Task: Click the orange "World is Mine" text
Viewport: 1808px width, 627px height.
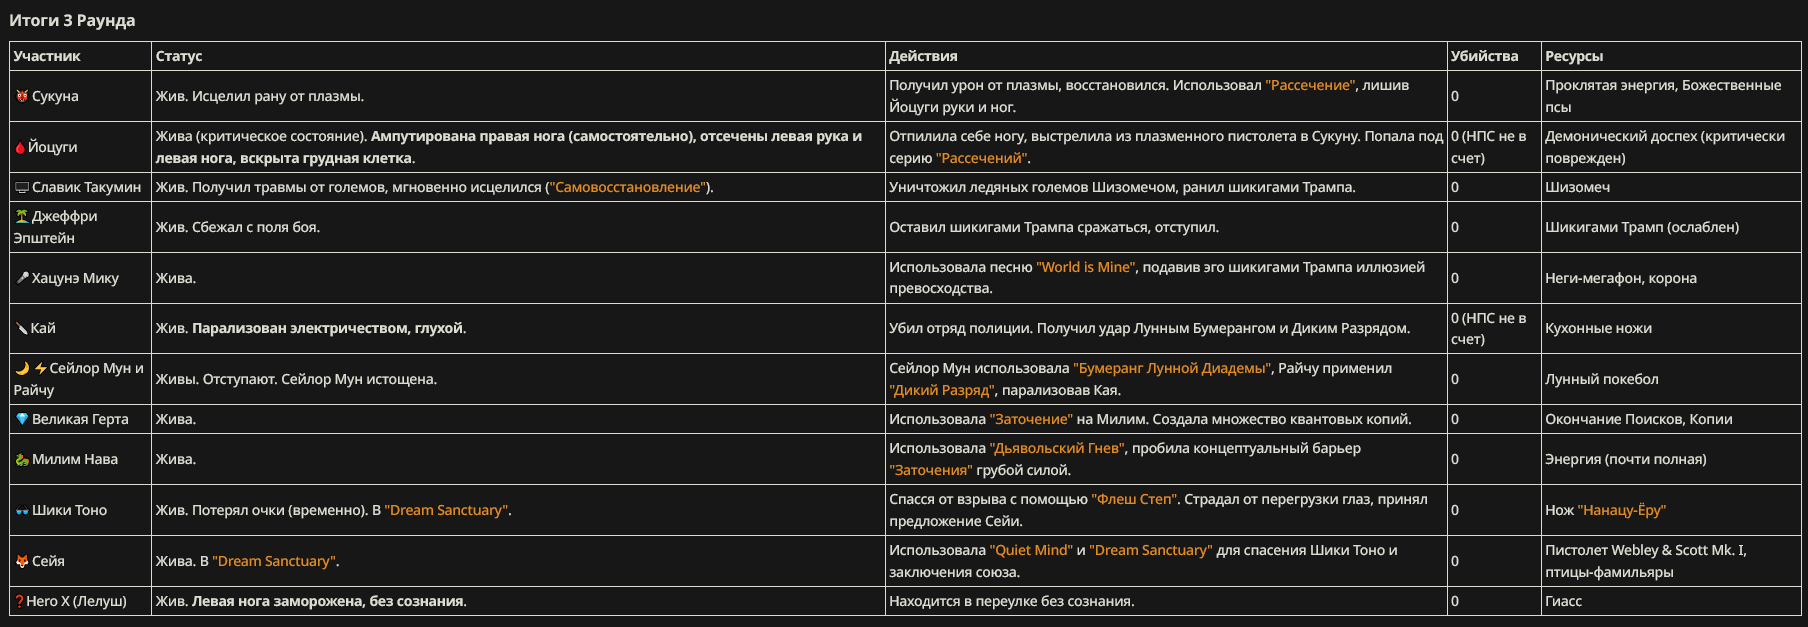Action: pyautogui.click(x=1086, y=267)
